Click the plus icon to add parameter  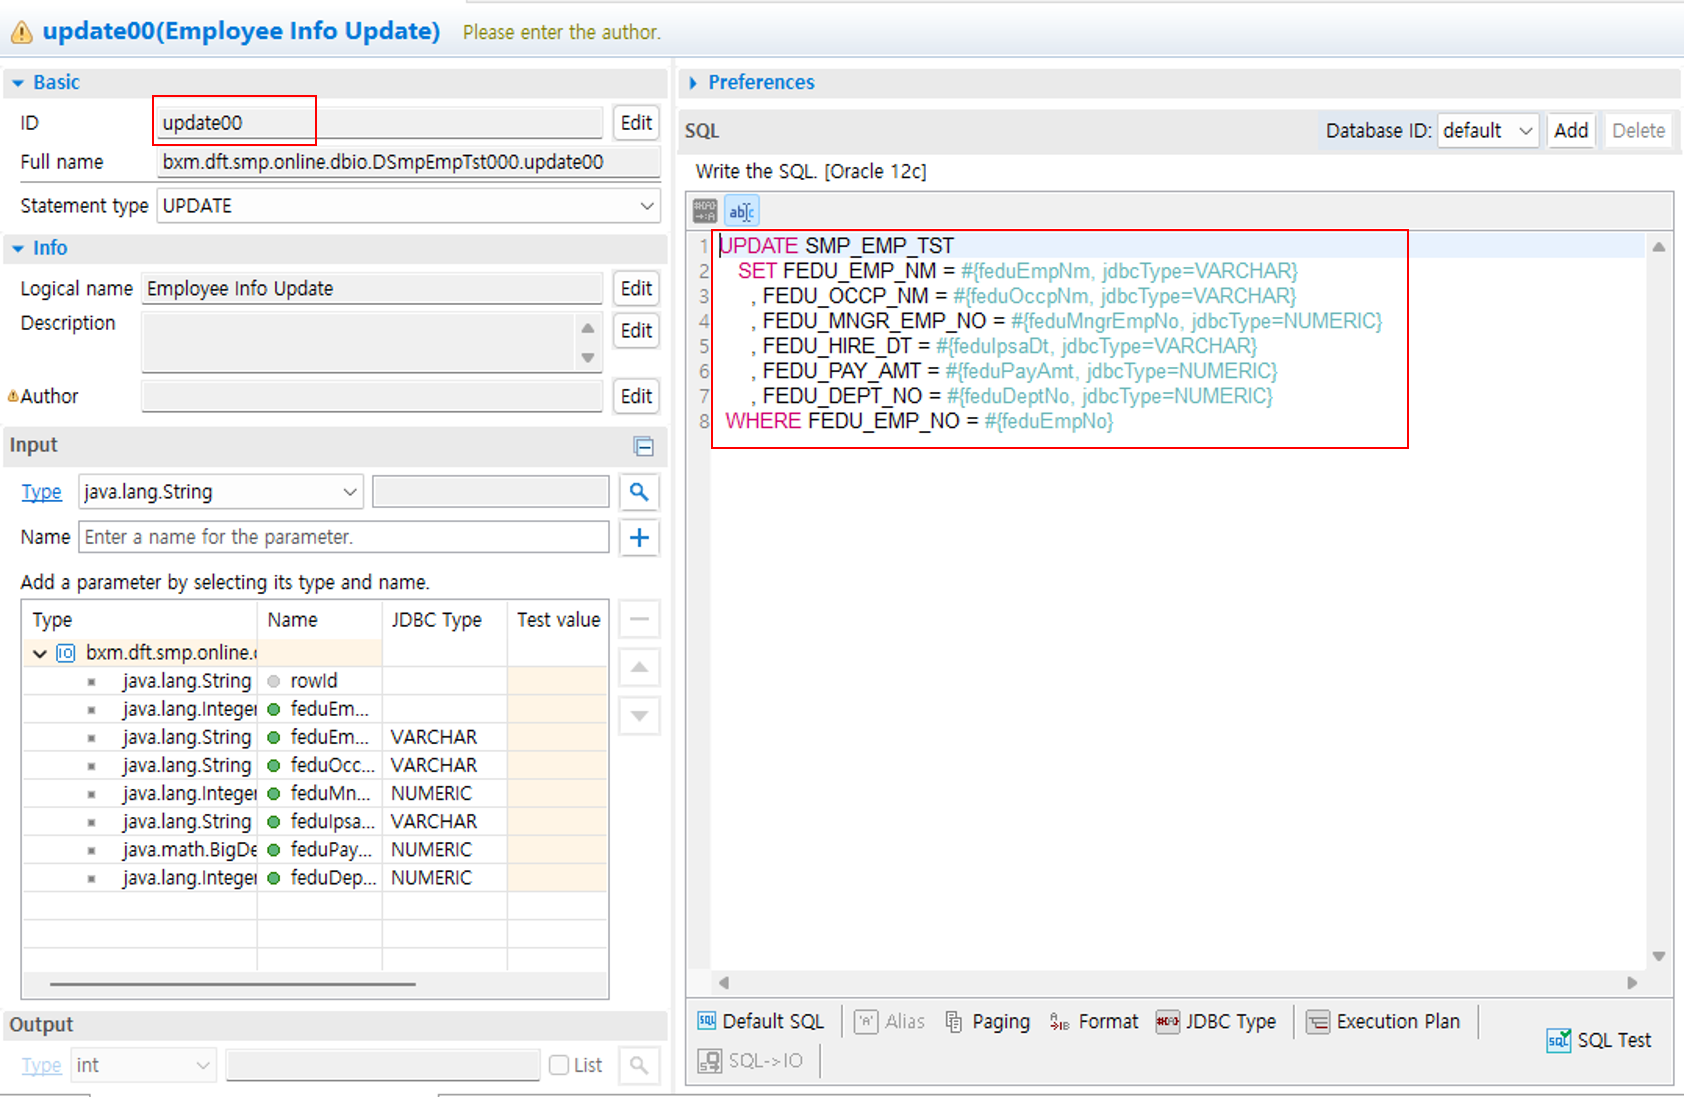coord(639,538)
